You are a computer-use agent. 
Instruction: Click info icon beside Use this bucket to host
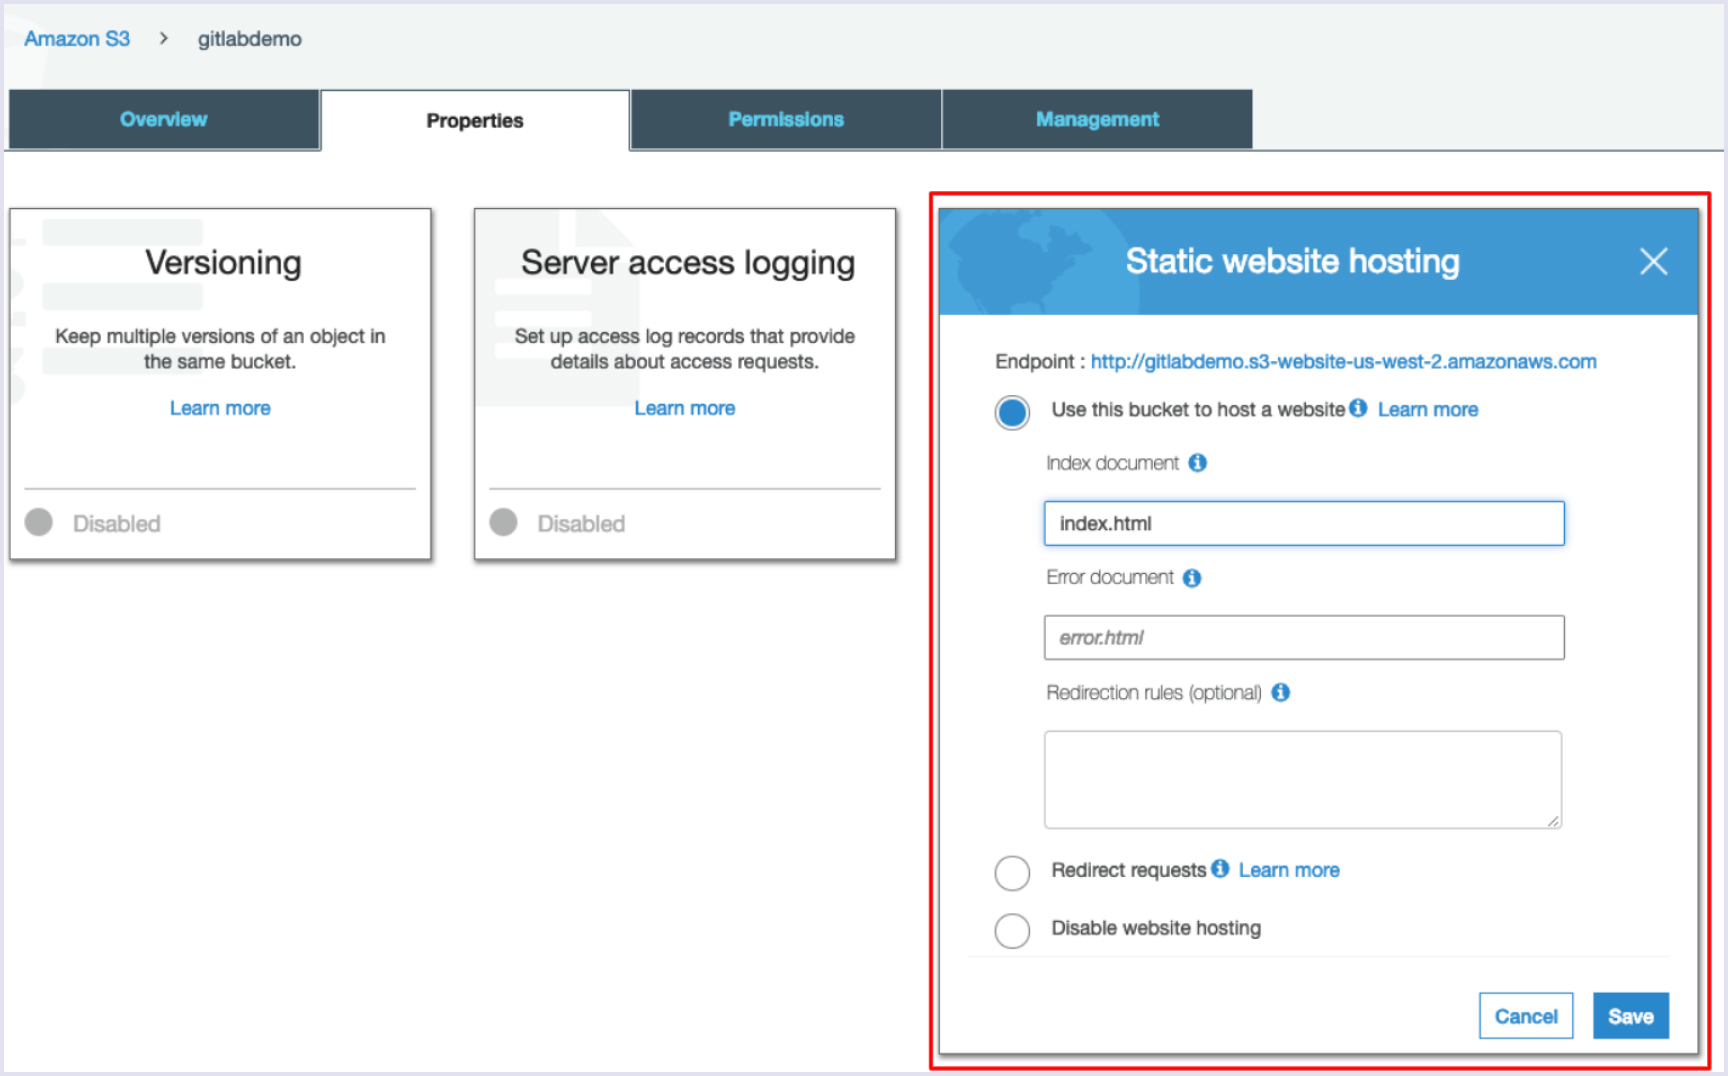[1357, 407]
